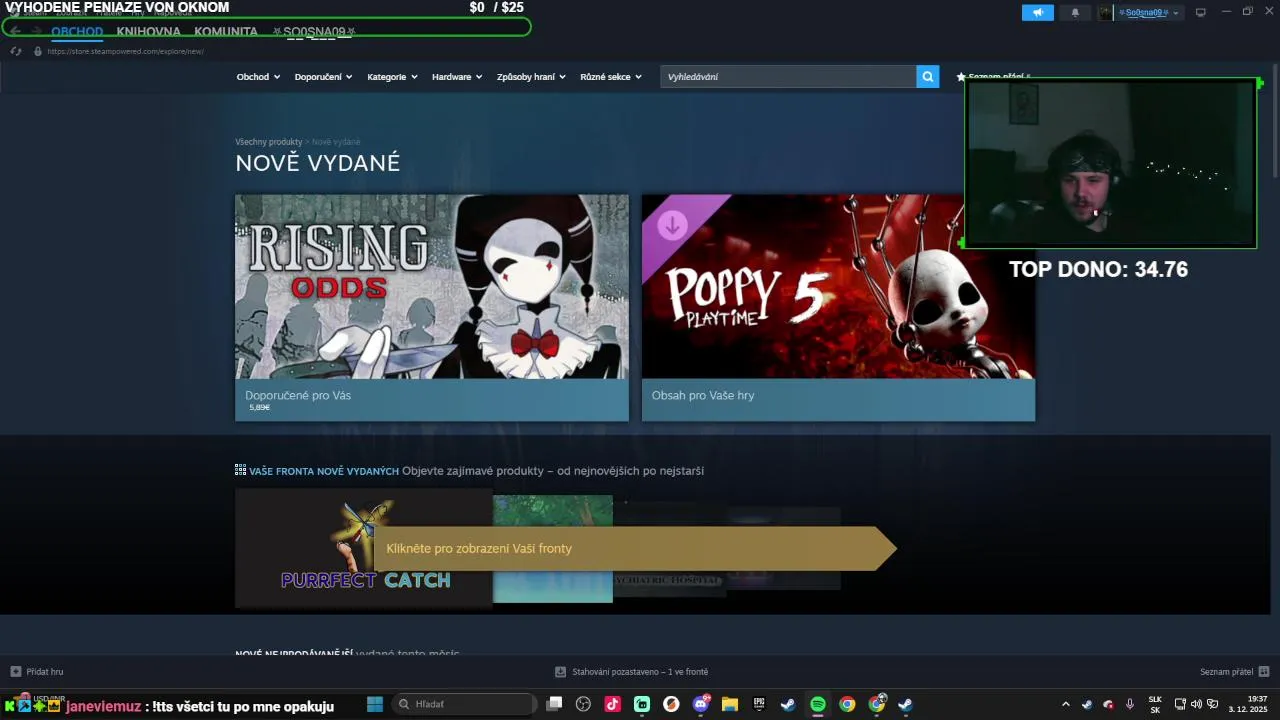
Task: Expand the So0sna09 account dropdown
Action: 1148,13
